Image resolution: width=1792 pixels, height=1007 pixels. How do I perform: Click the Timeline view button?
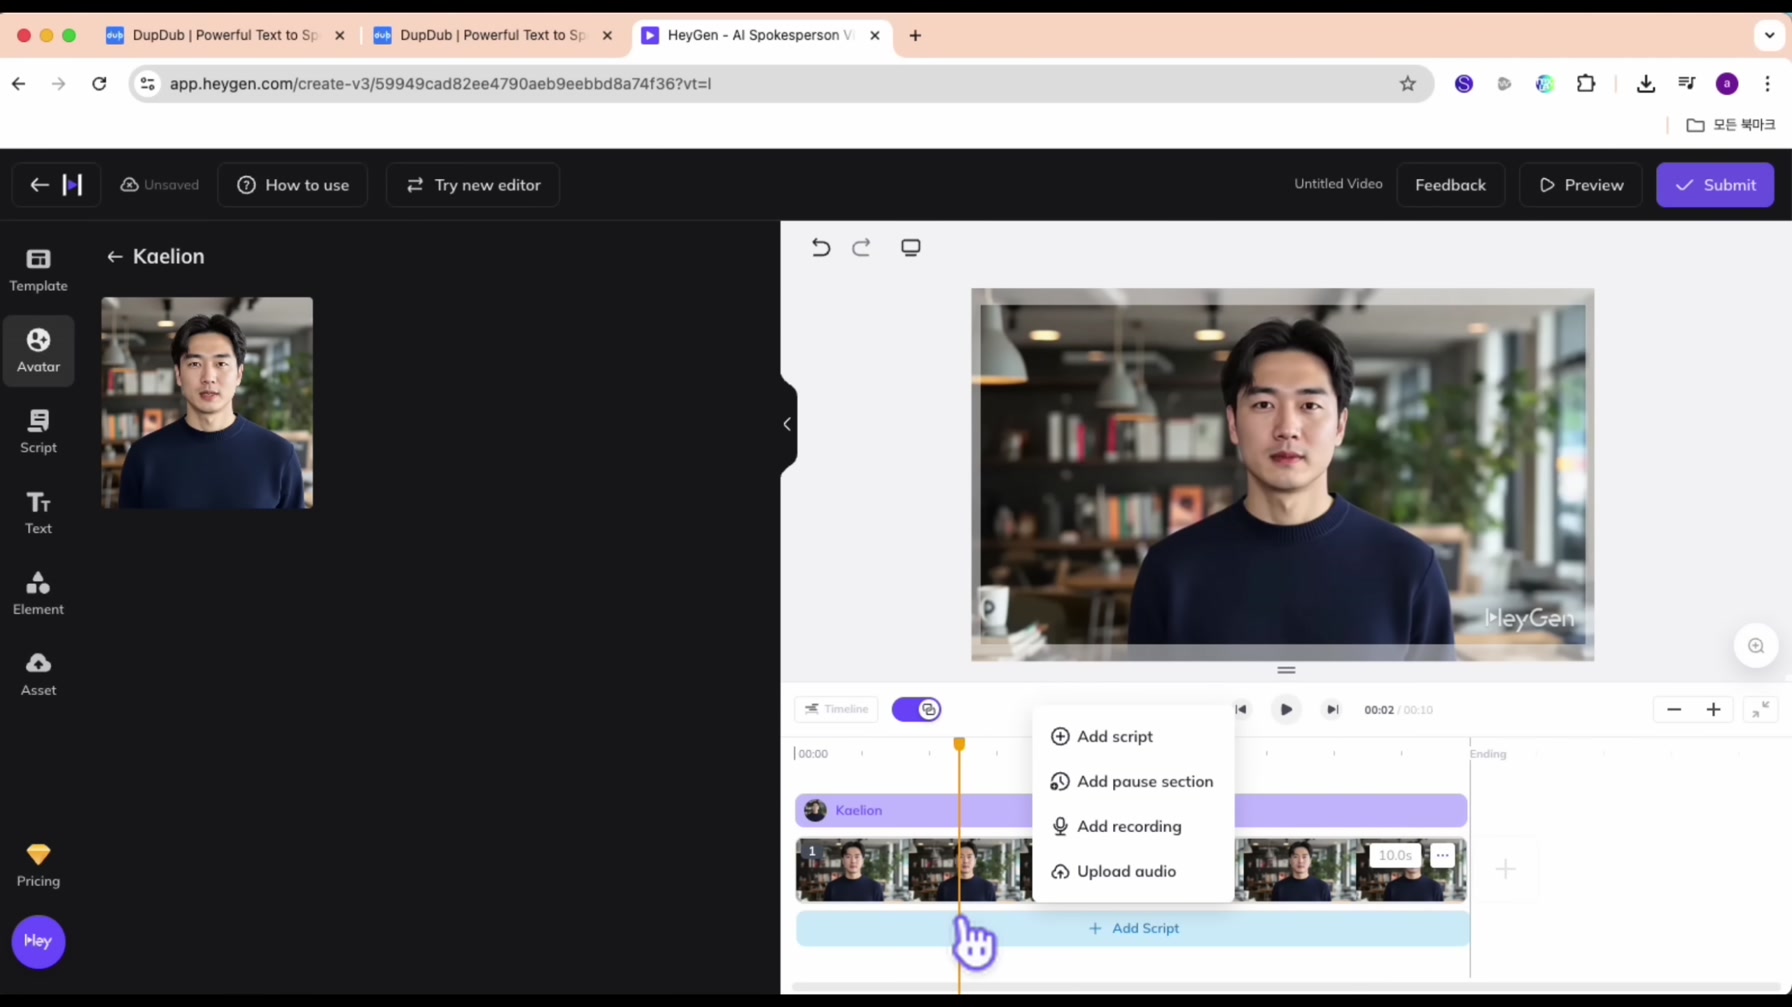click(836, 710)
